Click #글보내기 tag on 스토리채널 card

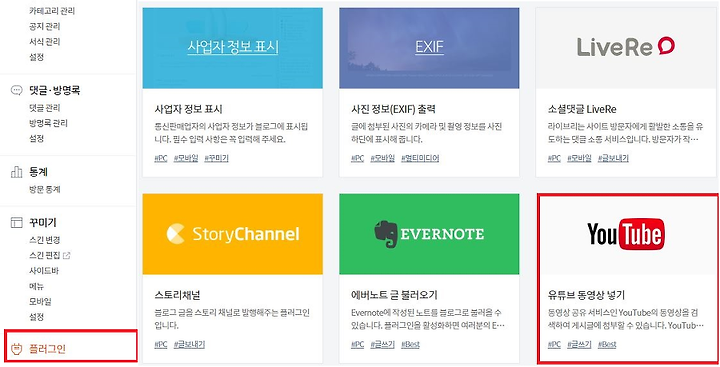point(189,344)
